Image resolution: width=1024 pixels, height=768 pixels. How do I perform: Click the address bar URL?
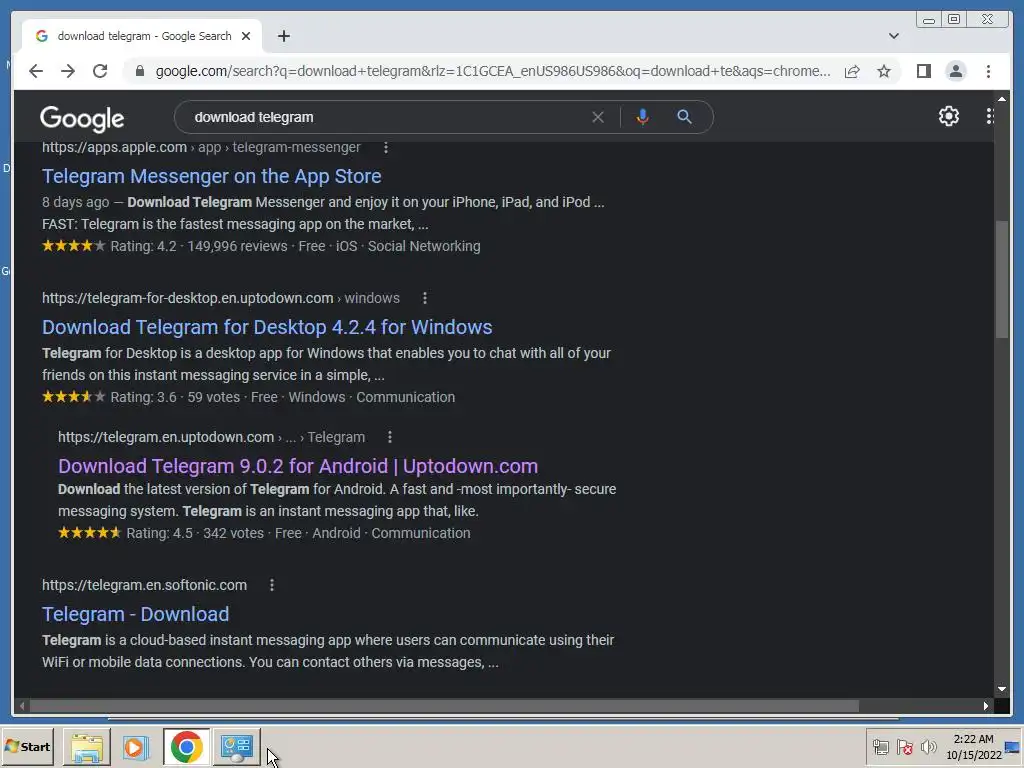tap(493, 71)
